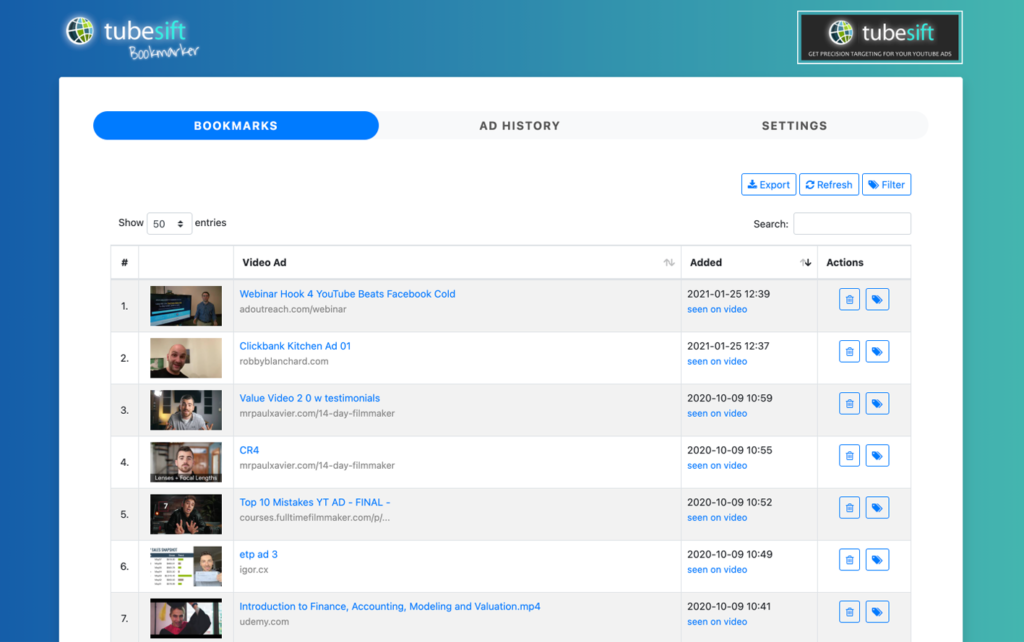Click the 2020-10-09 10:59 added date
The image size is (1024, 642).
(x=729, y=398)
